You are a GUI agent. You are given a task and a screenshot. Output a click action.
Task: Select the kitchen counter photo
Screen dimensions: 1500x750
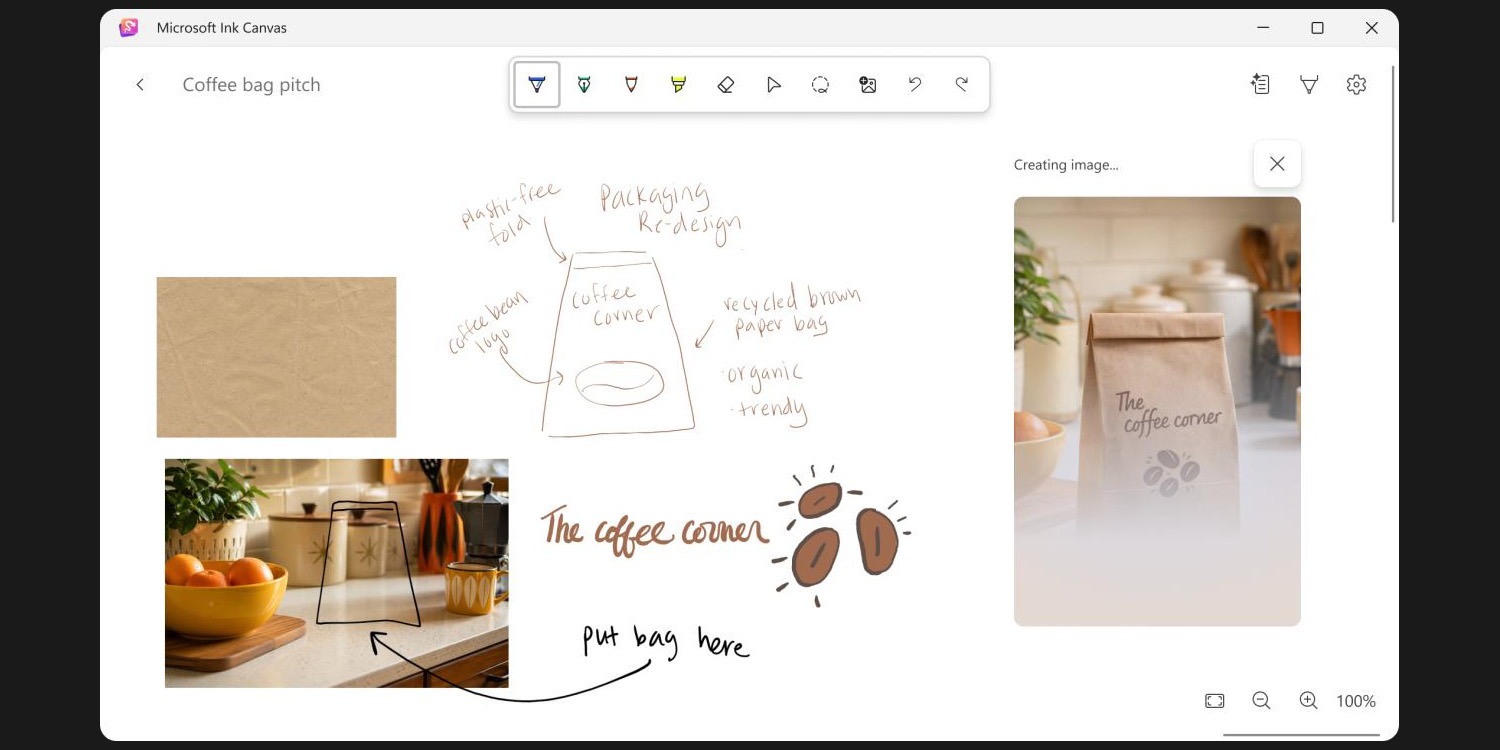[336, 573]
